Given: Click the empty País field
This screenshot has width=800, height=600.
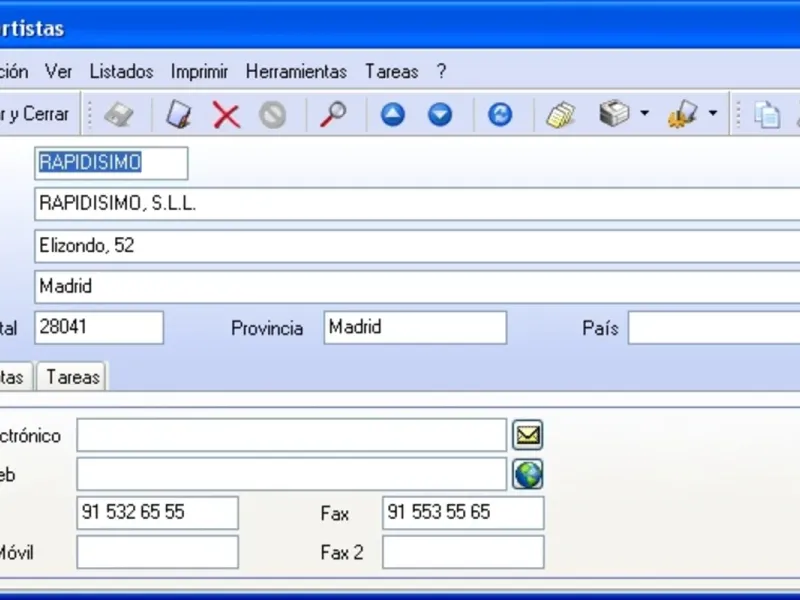Looking at the screenshot, I should (714, 328).
